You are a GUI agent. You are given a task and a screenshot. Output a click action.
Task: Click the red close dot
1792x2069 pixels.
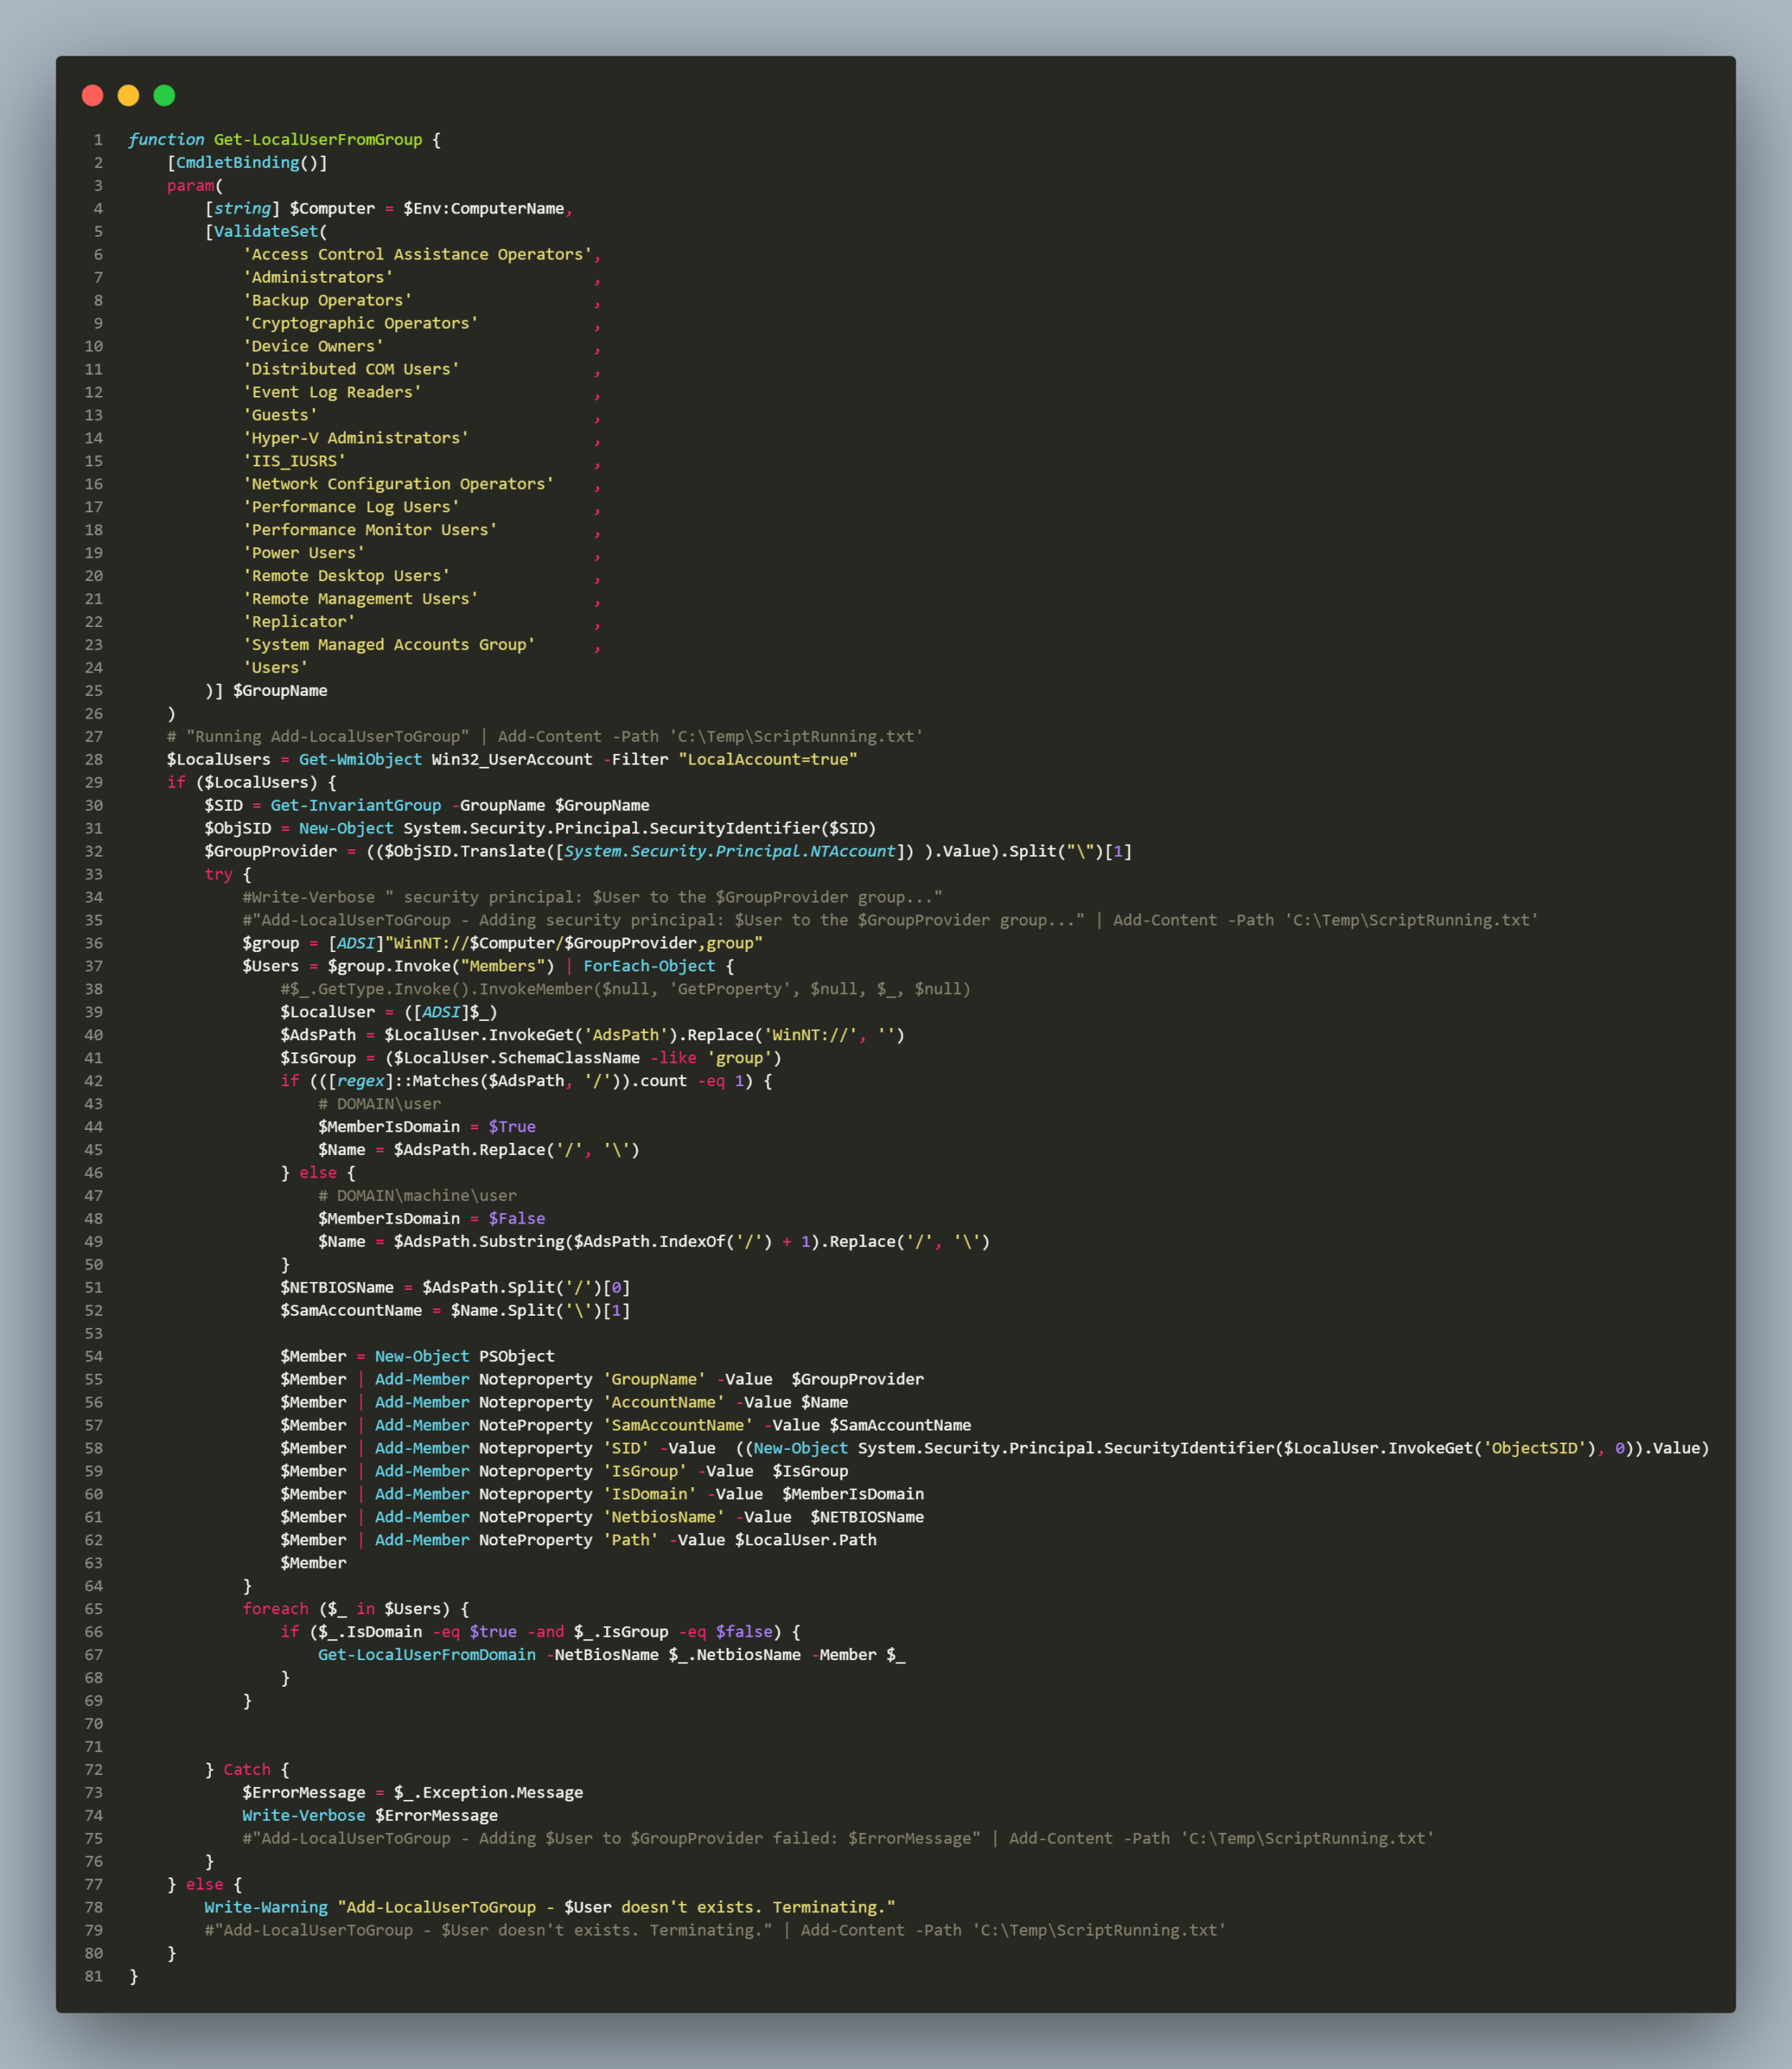click(x=92, y=95)
